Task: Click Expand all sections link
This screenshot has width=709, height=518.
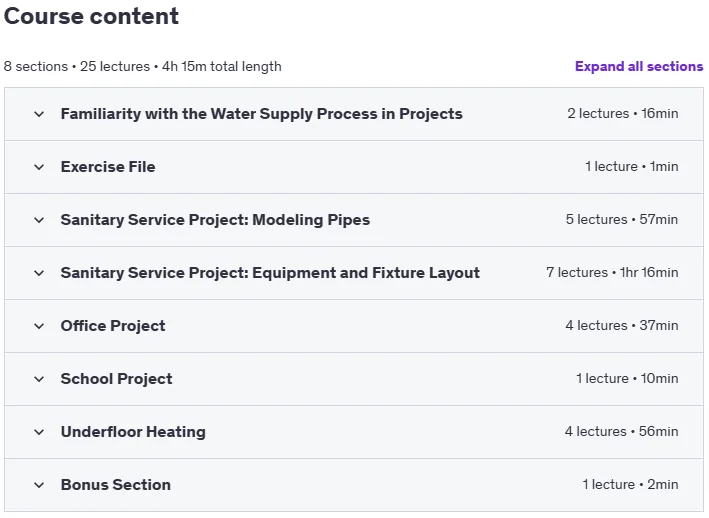Action: (x=639, y=66)
